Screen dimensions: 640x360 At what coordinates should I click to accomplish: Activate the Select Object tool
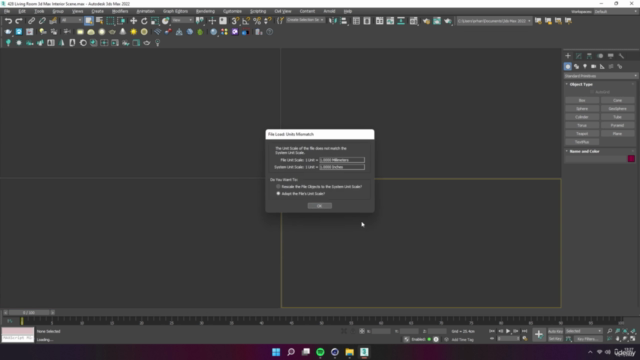pos(89,21)
